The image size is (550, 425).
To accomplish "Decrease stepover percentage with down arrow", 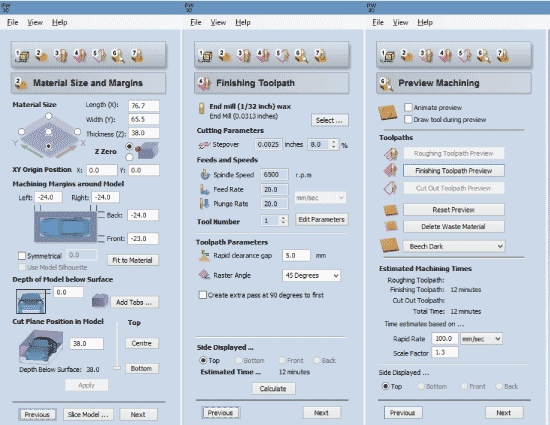I will 334,147.
